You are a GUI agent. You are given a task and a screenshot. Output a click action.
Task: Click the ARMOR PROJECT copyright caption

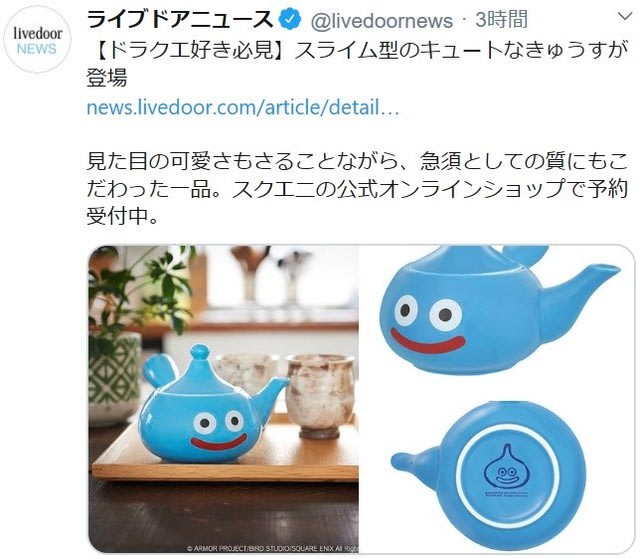(273, 548)
